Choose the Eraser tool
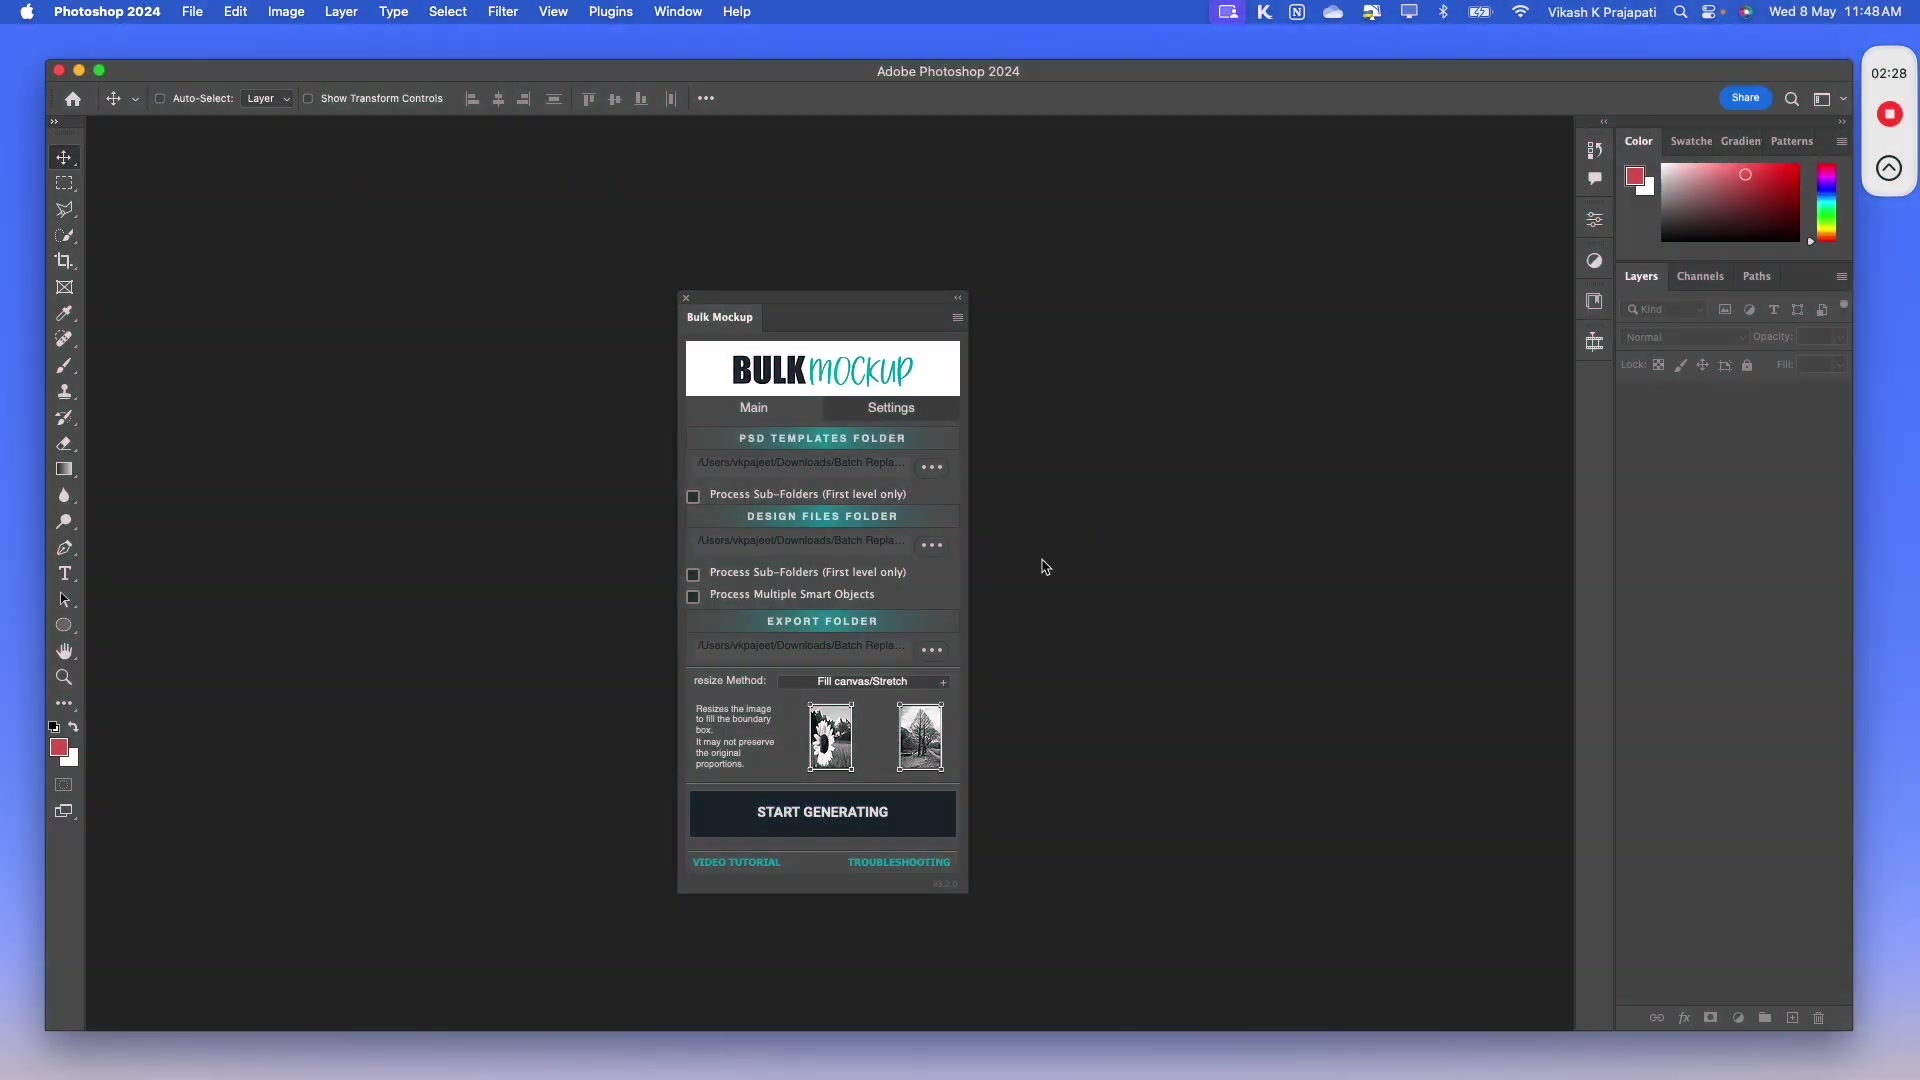1920x1080 pixels. (64, 444)
